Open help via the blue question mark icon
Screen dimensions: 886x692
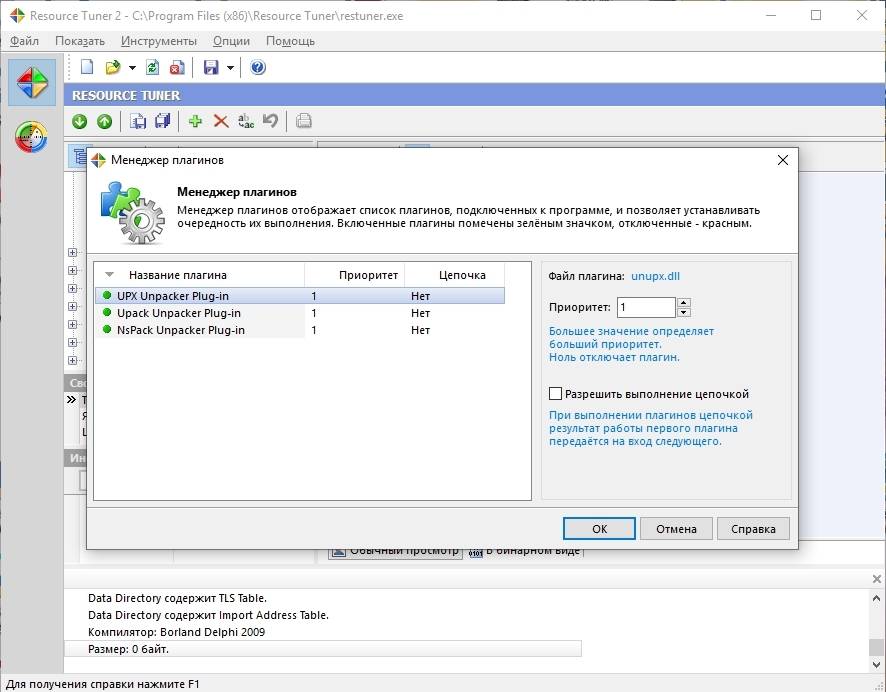(258, 67)
